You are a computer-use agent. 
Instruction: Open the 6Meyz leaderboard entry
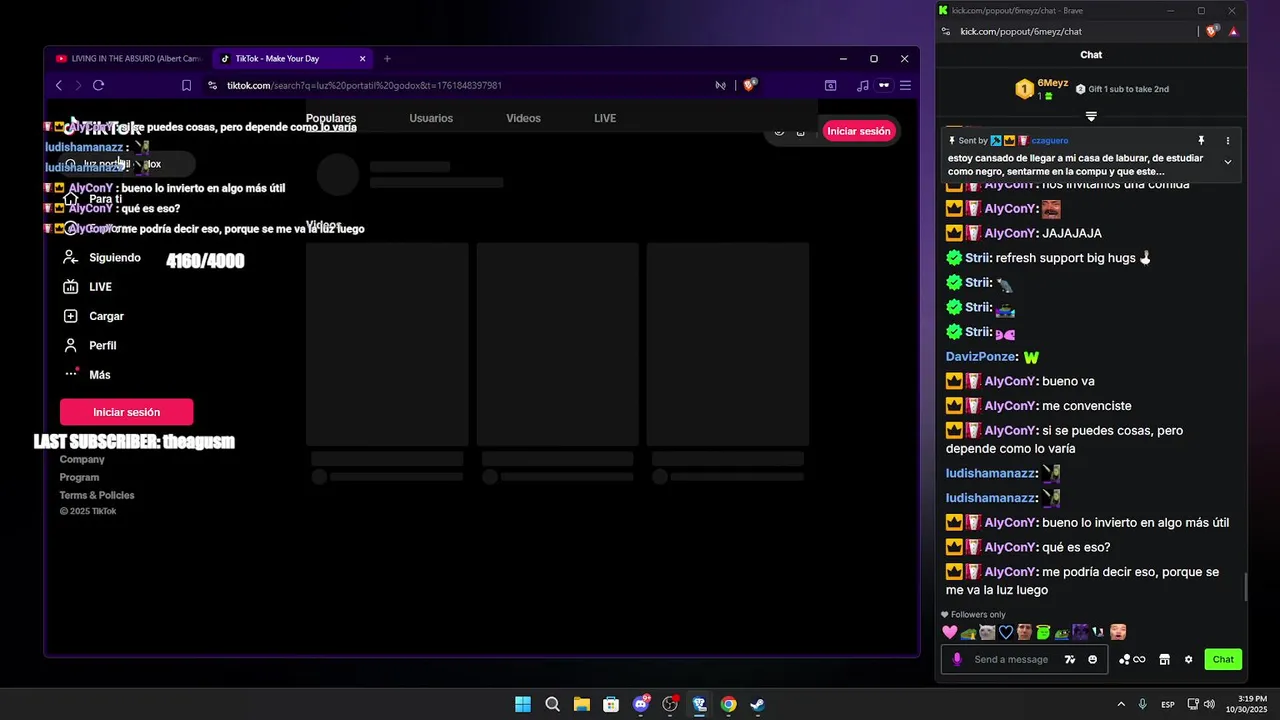[1042, 89]
